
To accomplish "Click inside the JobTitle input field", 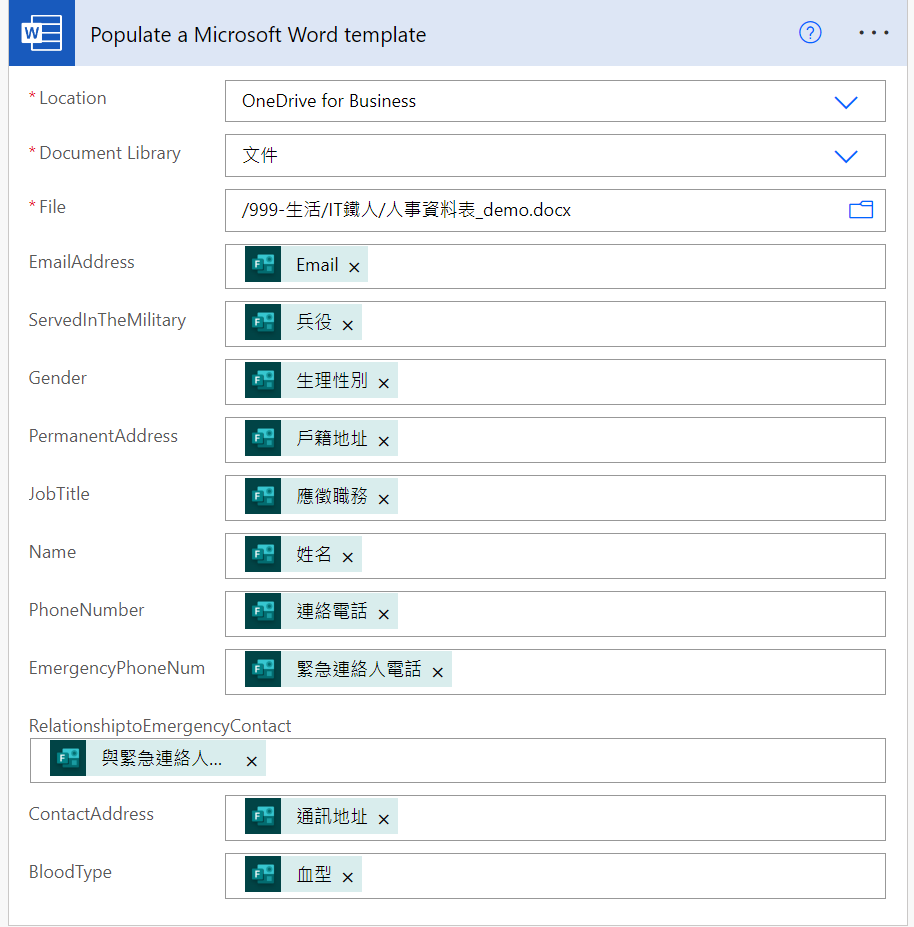I will click(x=555, y=498).
